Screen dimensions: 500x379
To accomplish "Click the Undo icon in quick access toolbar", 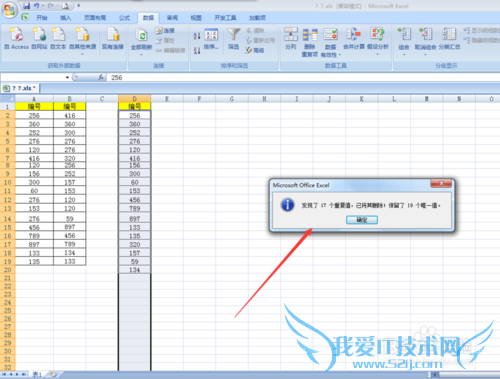I will (37, 6).
